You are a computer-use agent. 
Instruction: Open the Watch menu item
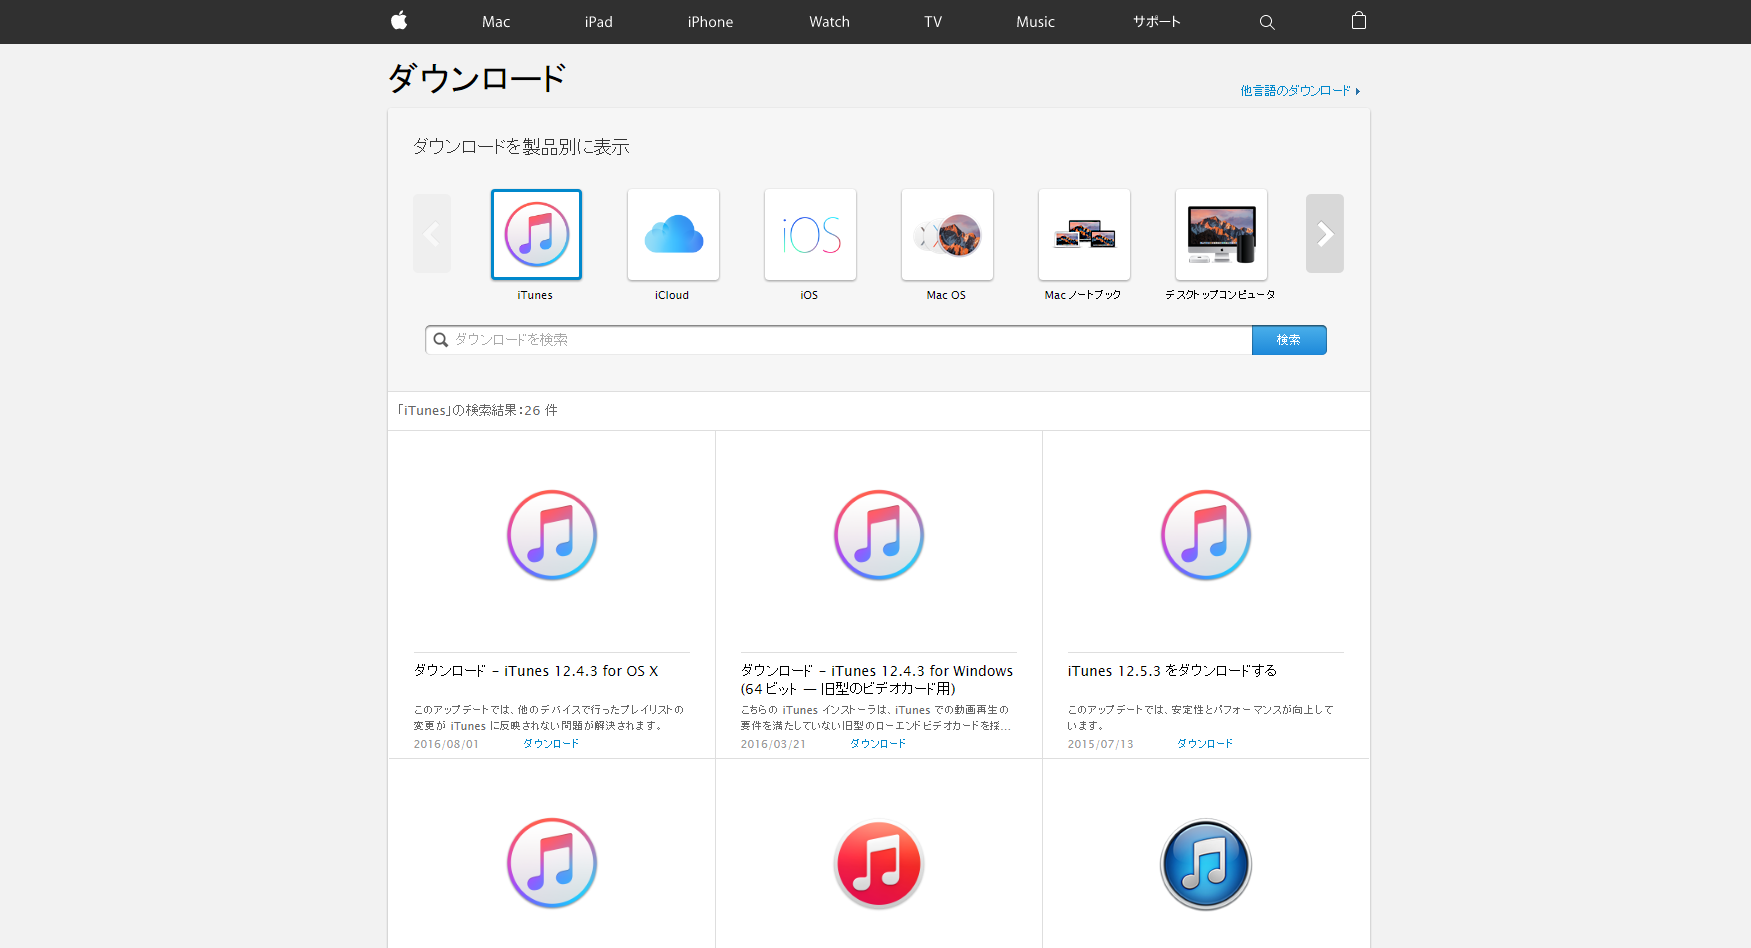click(x=829, y=22)
